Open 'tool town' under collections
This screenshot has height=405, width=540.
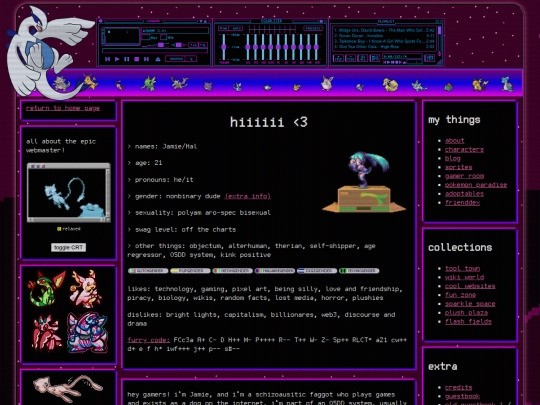(462, 268)
